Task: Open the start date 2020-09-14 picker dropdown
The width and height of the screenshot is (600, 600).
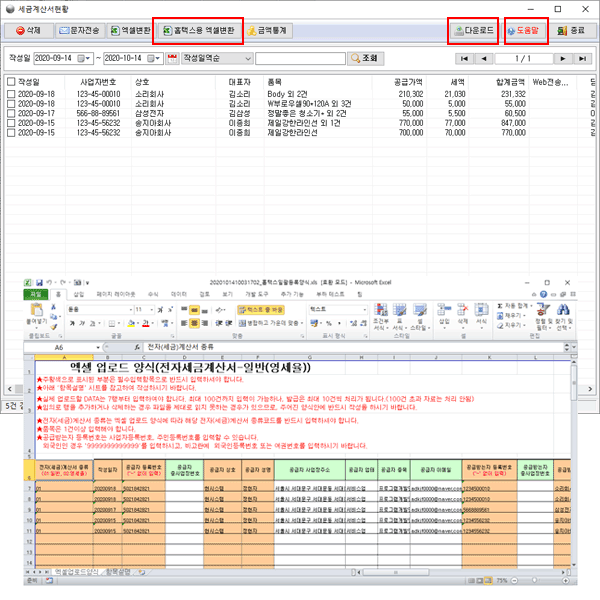Action: [x=84, y=59]
